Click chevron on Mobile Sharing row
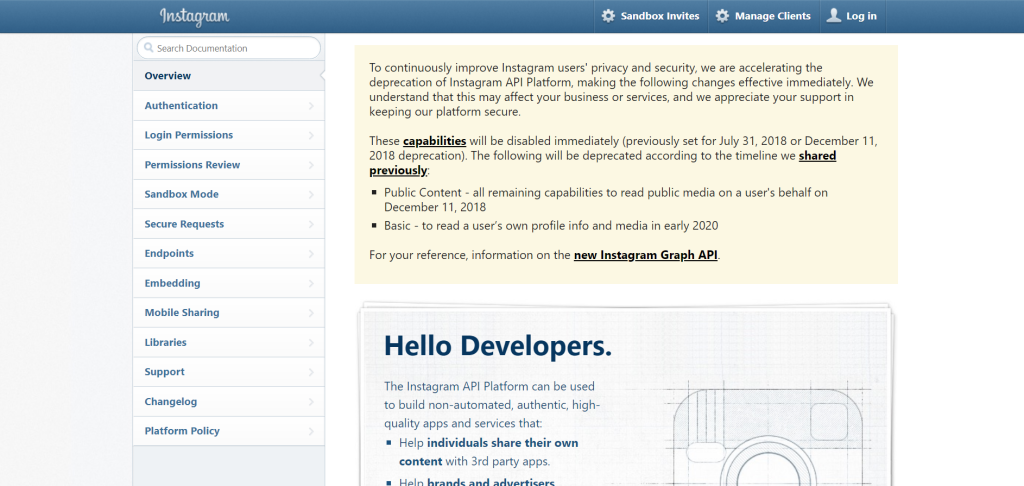 pyautogui.click(x=311, y=313)
